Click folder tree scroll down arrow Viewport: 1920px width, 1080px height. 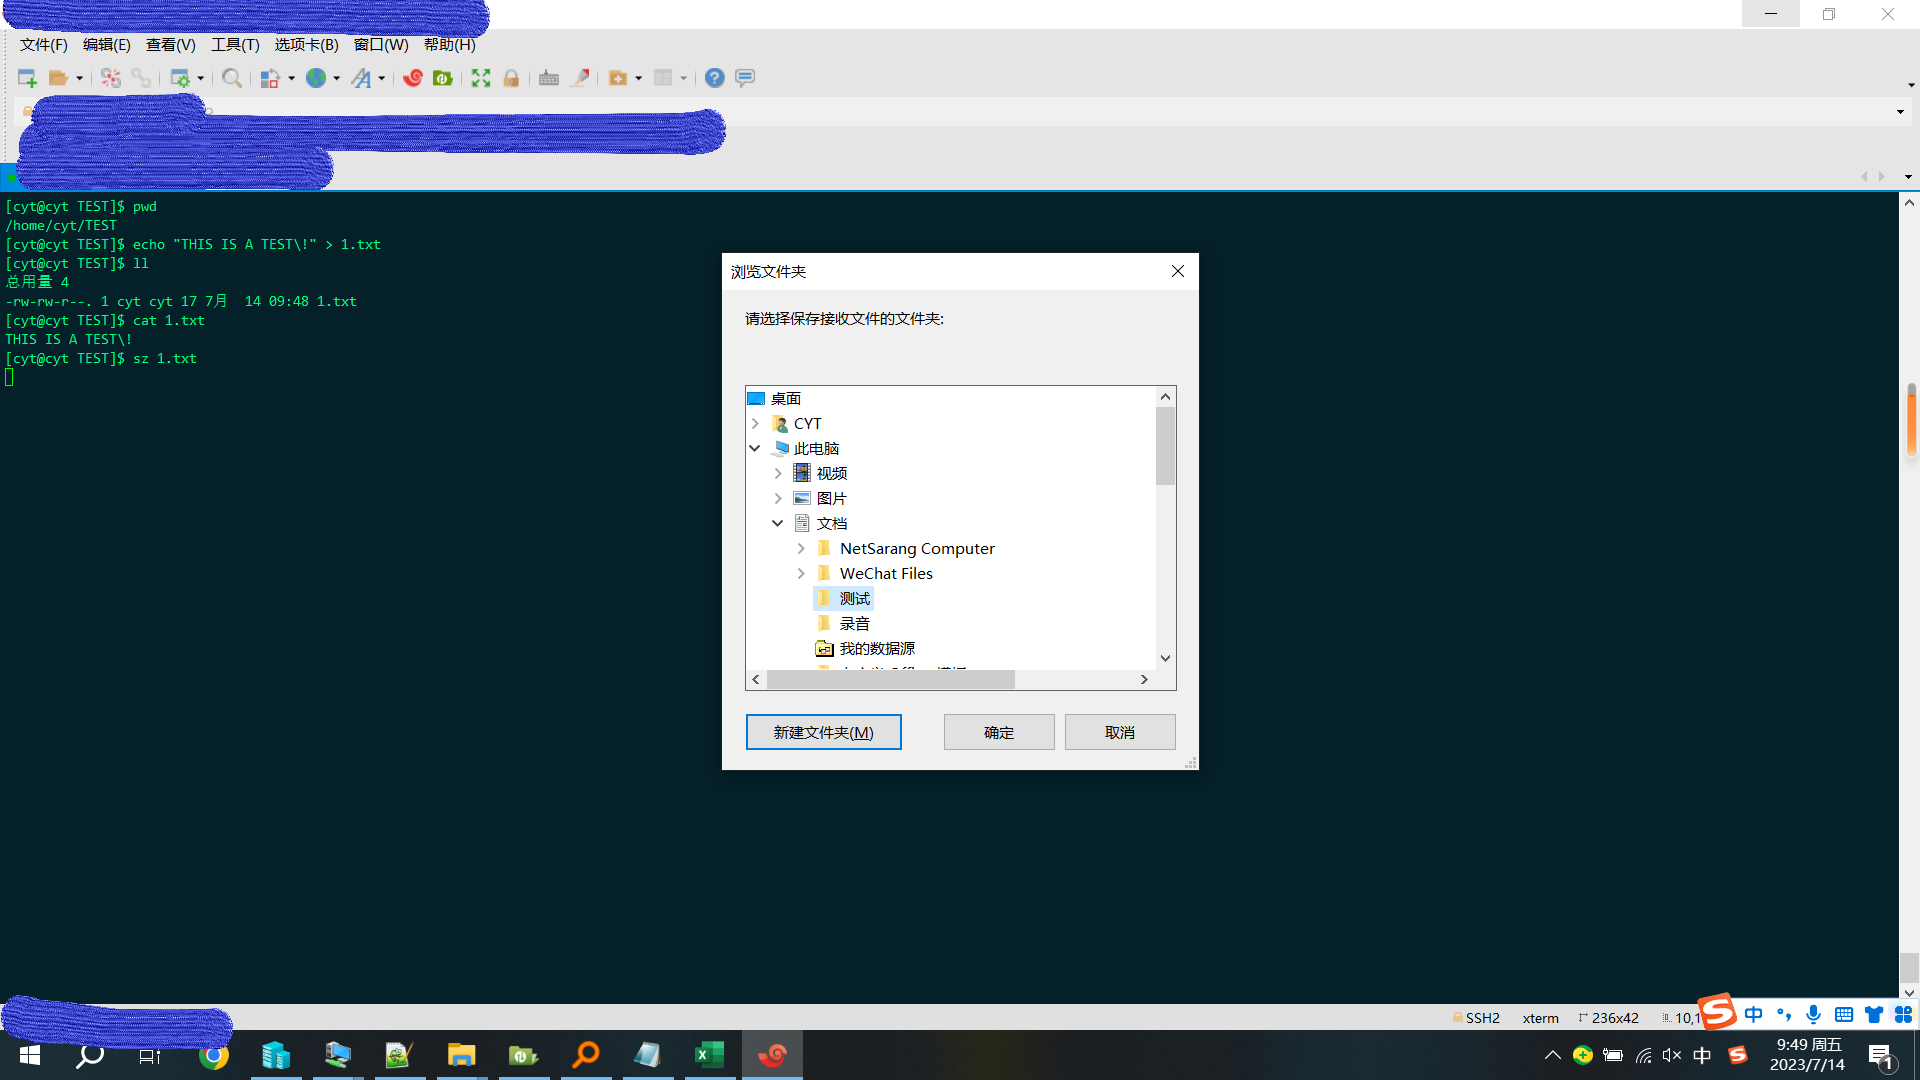(x=1165, y=658)
